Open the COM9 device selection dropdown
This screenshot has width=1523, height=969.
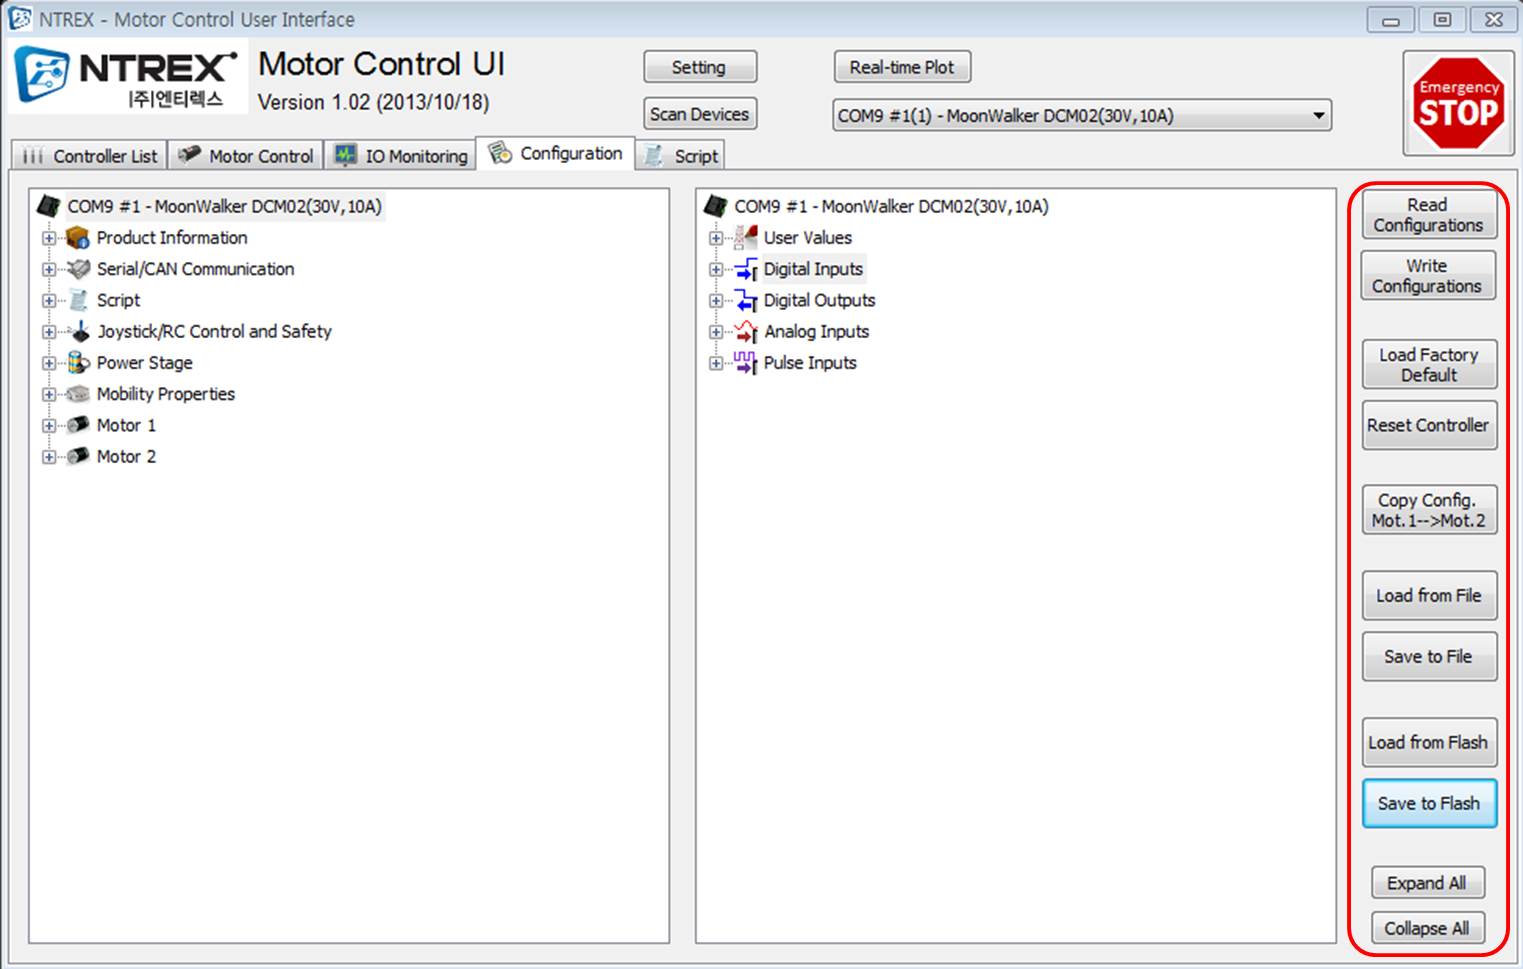pos(1081,115)
